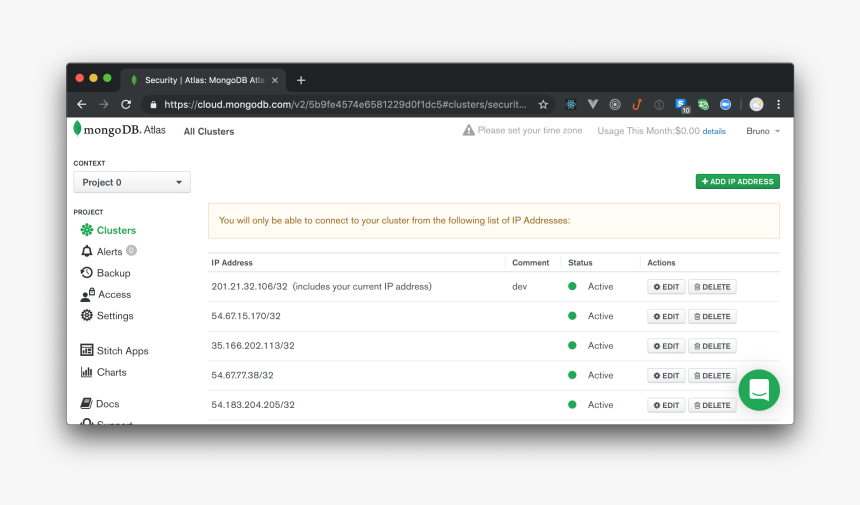Click the circular target extension icon
The height and width of the screenshot is (505, 860).
pyautogui.click(x=615, y=104)
